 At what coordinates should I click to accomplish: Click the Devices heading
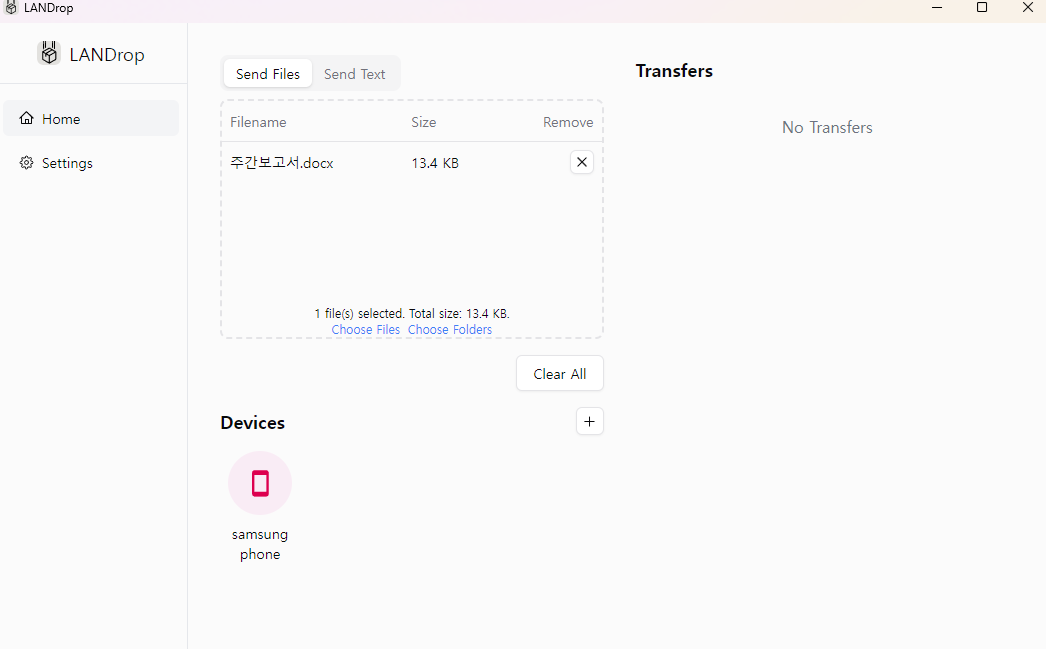click(253, 423)
